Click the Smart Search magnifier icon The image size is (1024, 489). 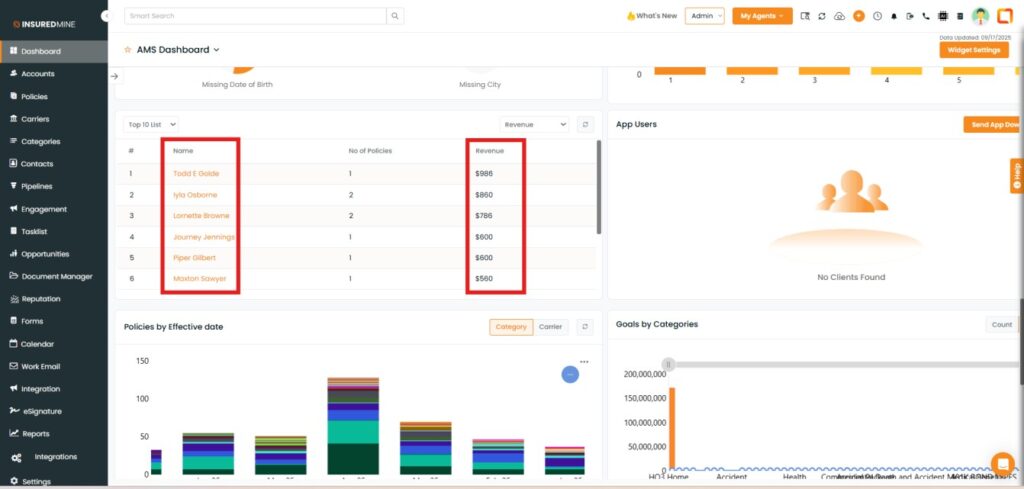396,16
